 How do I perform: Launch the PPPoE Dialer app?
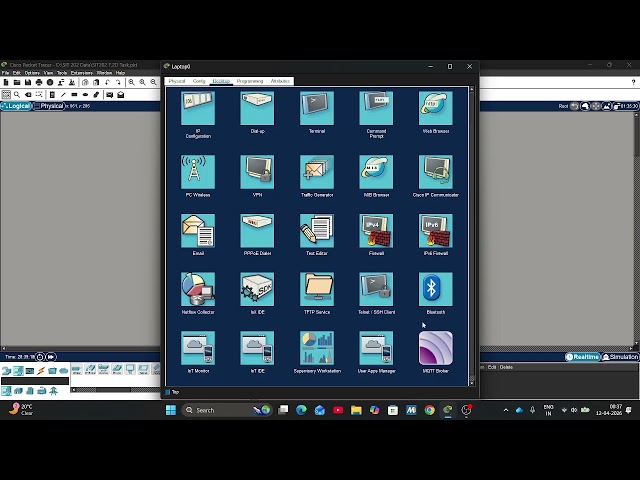(258, 231)
